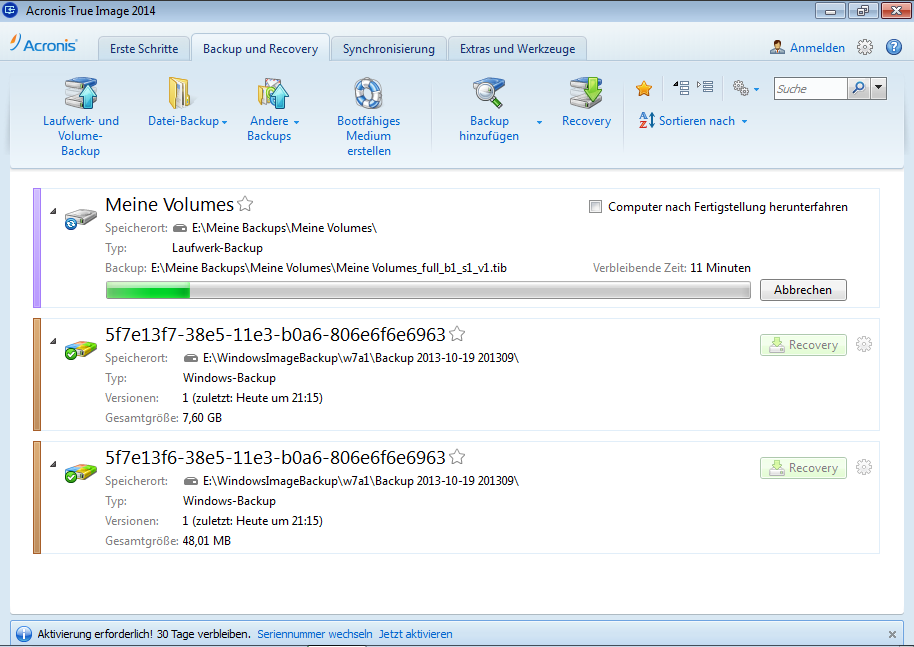Open the Datei-Backup folder icon
Screen dimensions: 914x647
click(181, 93)
